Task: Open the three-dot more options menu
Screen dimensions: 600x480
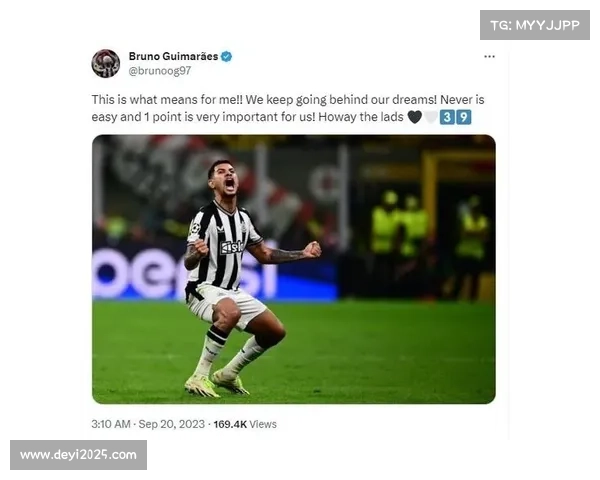Action: tap(489, 56)
